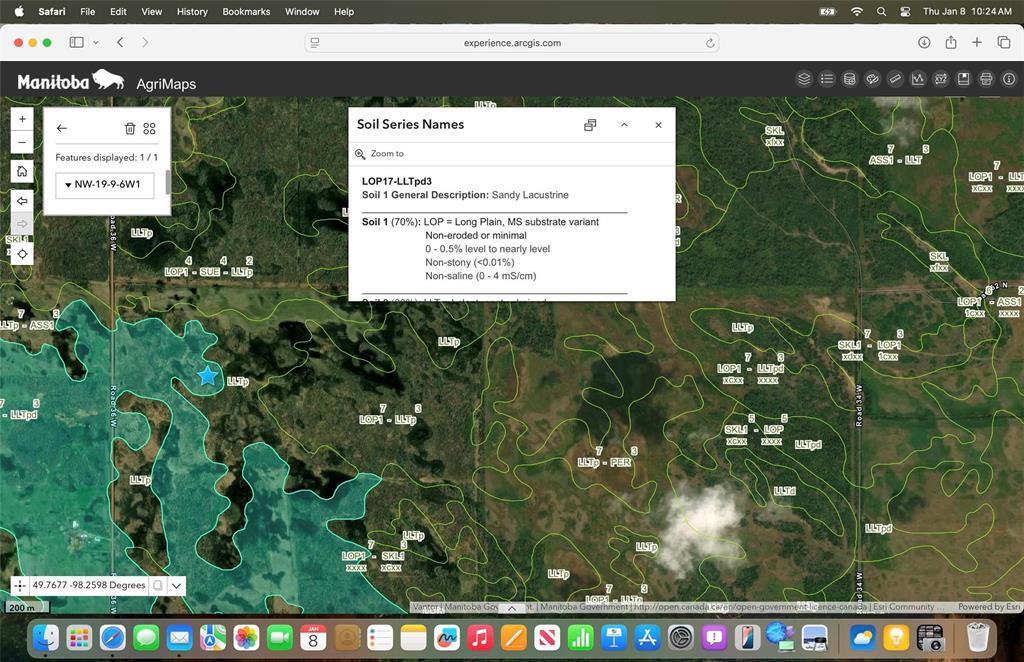Collapse the Soil Series Names popup
The height and width of the screenshot is (662, 1024).
(x=624, y=125)
